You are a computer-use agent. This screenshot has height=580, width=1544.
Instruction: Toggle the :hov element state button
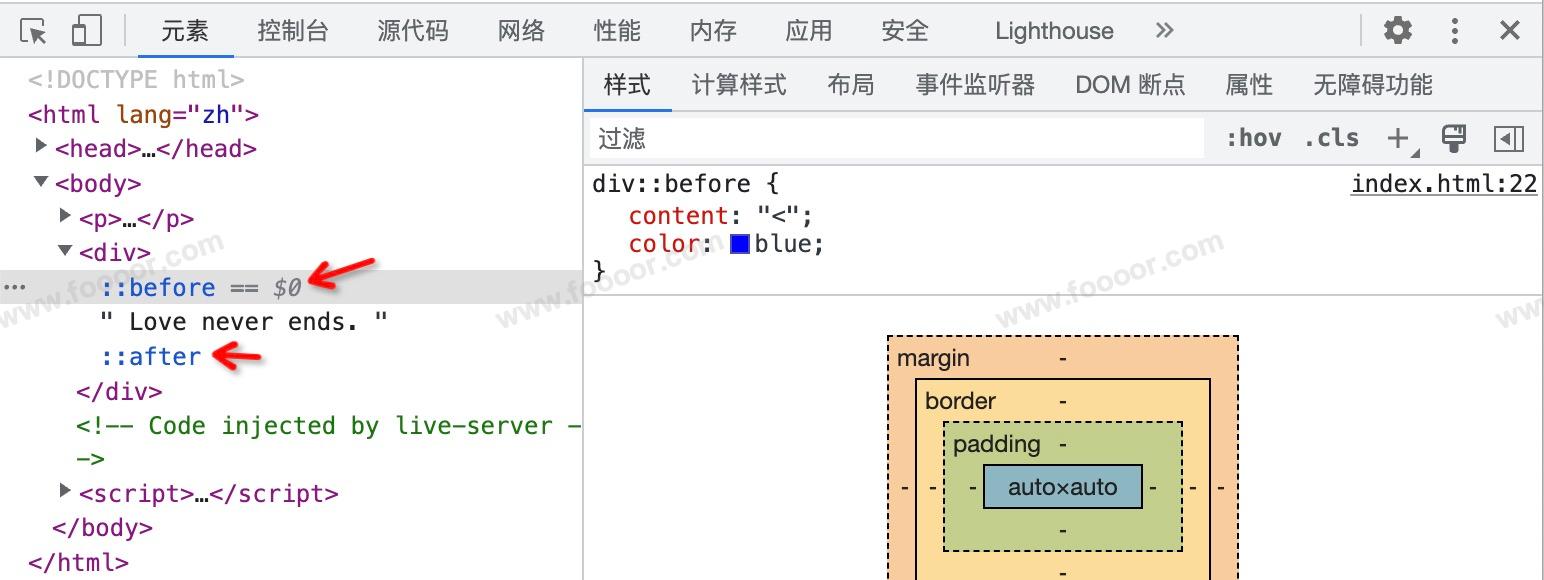coord(1253,138)
